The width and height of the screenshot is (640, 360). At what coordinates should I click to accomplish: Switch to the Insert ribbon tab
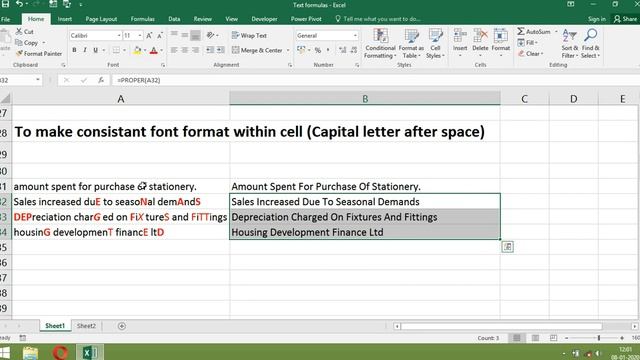64,19
